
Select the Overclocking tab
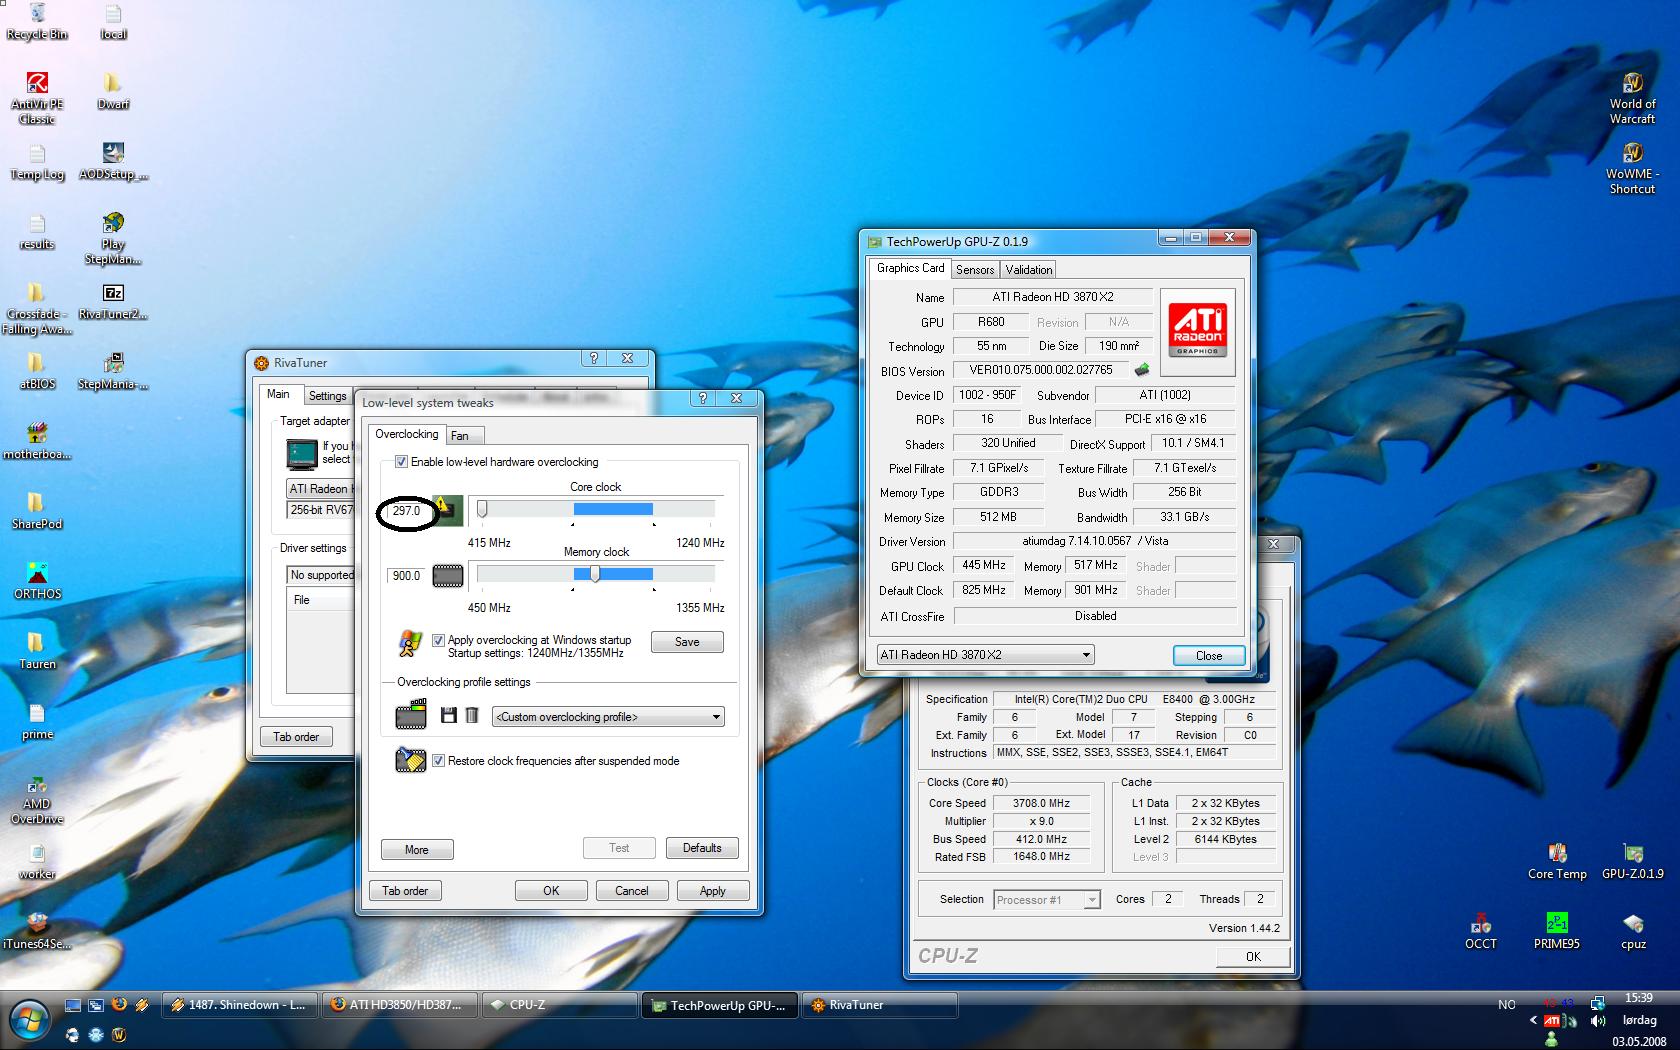(407, 434)
